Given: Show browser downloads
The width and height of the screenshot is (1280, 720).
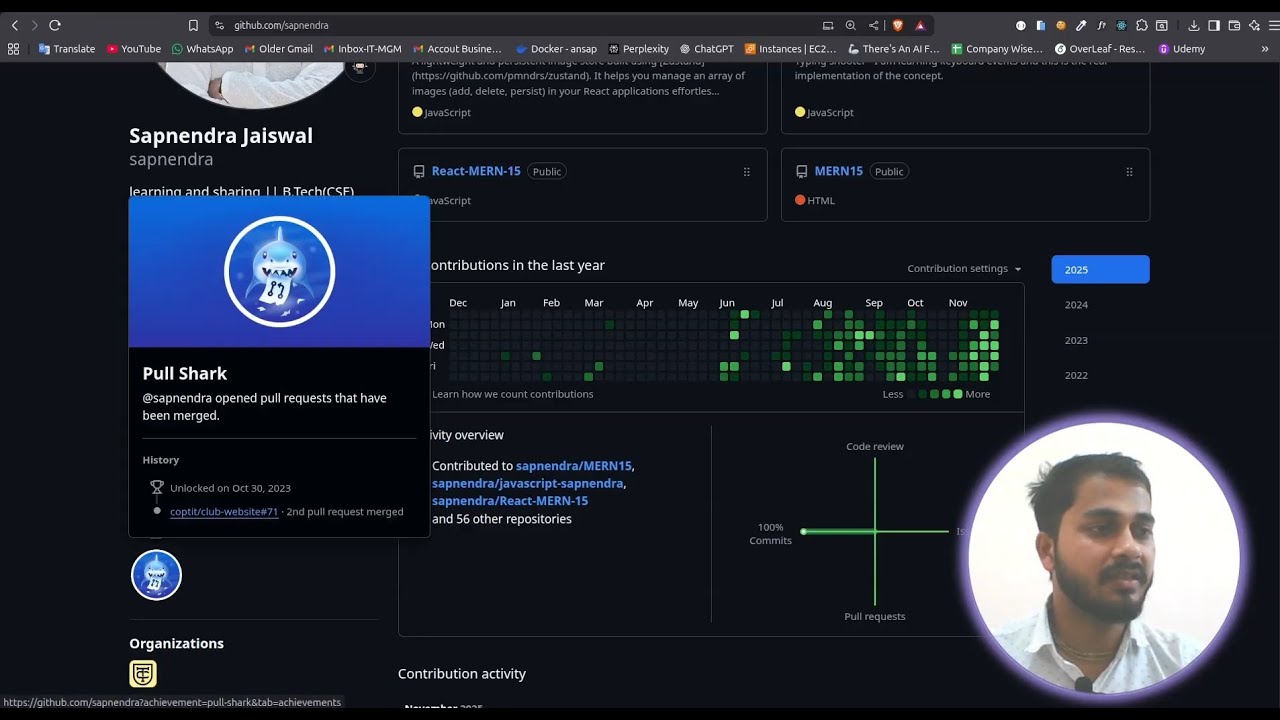Looking at the screenshot, I should (1194, 25).
